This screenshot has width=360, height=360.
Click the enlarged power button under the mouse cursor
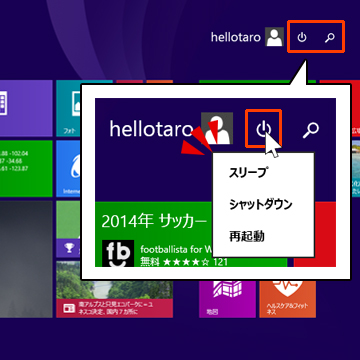click(264, 129)
